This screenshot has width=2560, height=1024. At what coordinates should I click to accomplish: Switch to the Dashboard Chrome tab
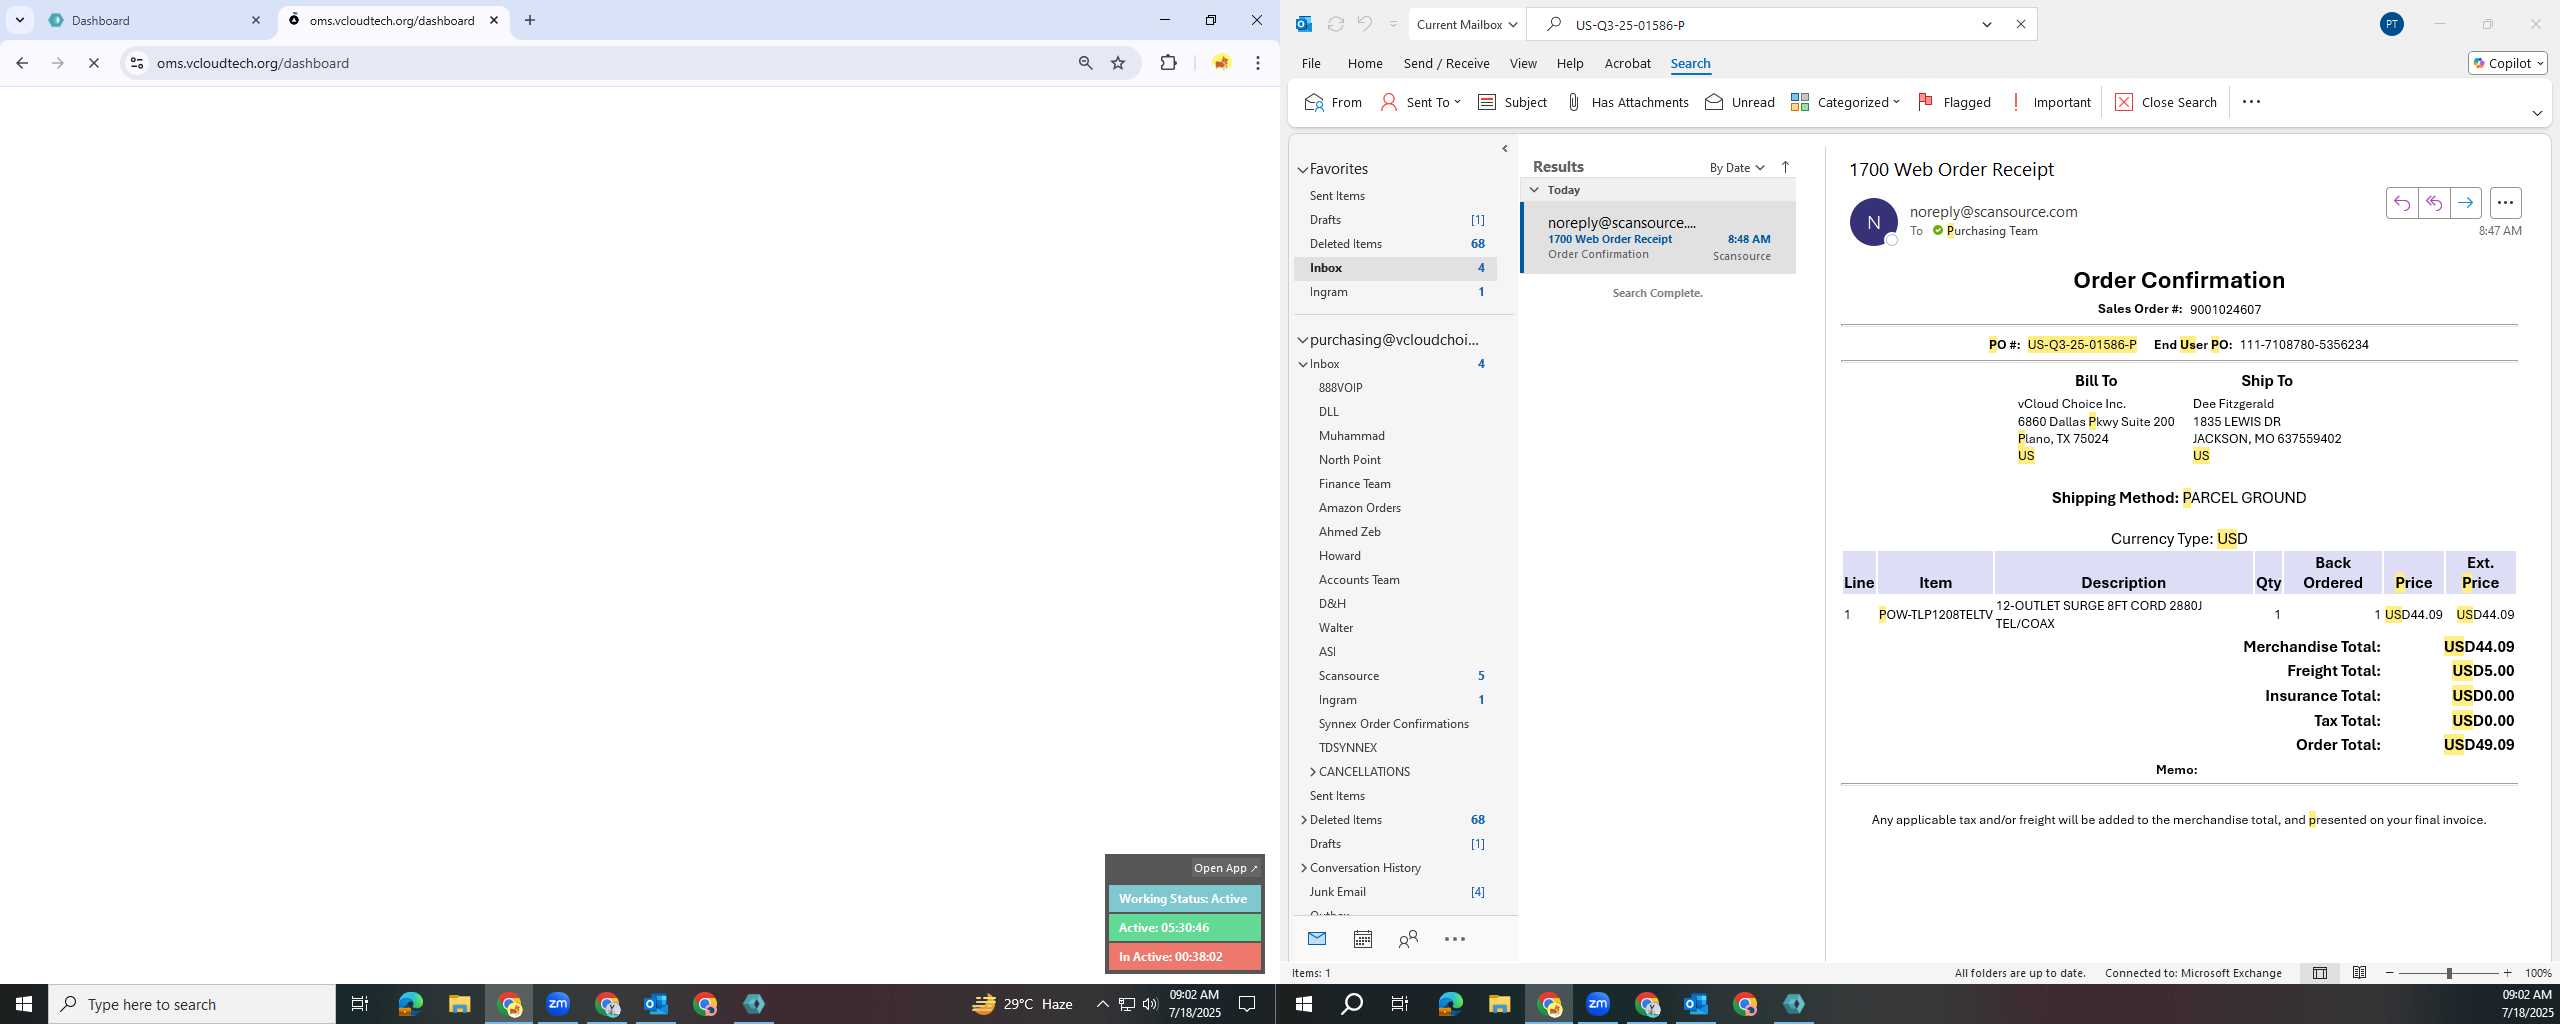(x=155, y=20)
